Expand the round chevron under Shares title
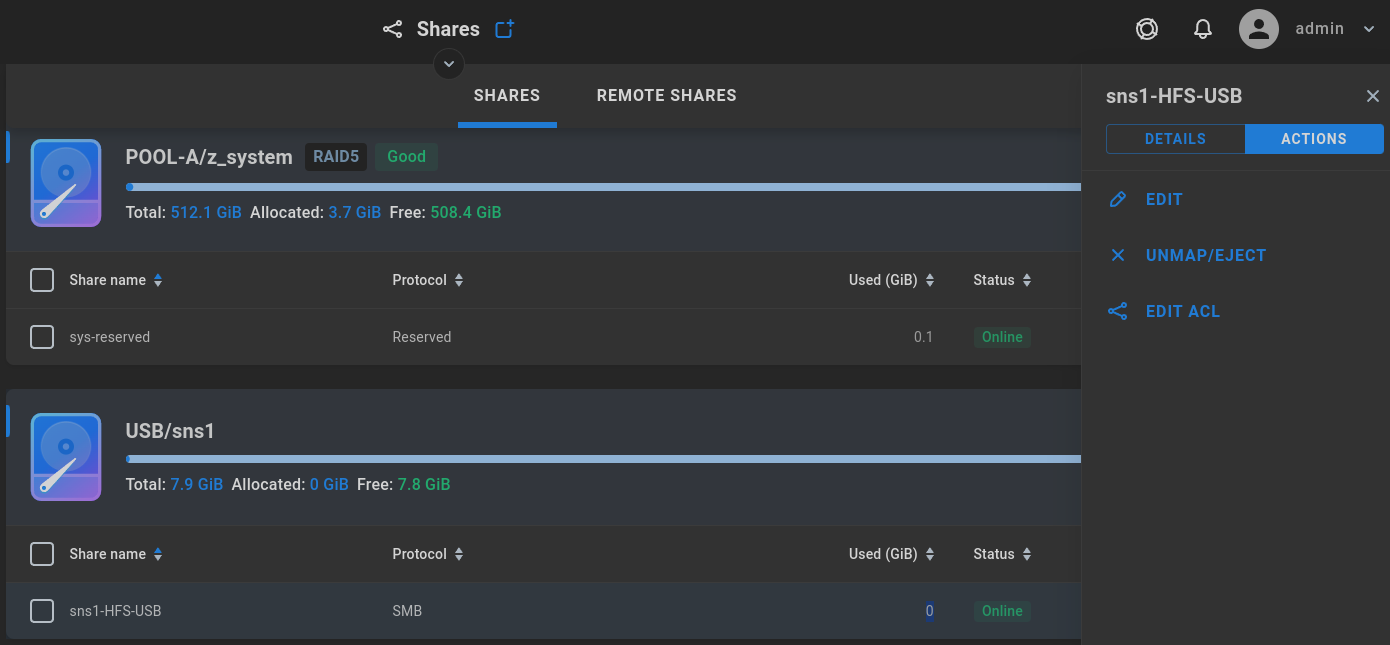1390x645 pixels. 449,64
